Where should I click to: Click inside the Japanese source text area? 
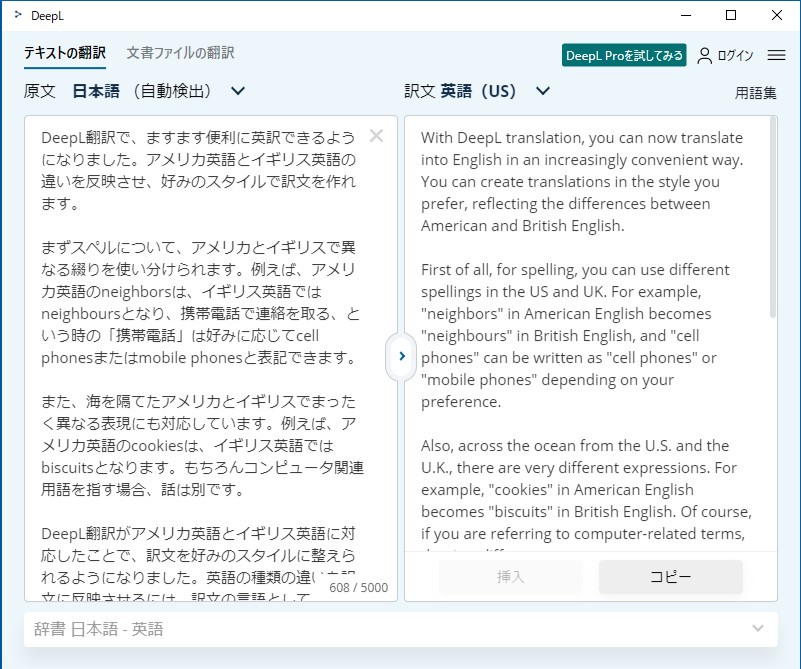click(200, 350)
